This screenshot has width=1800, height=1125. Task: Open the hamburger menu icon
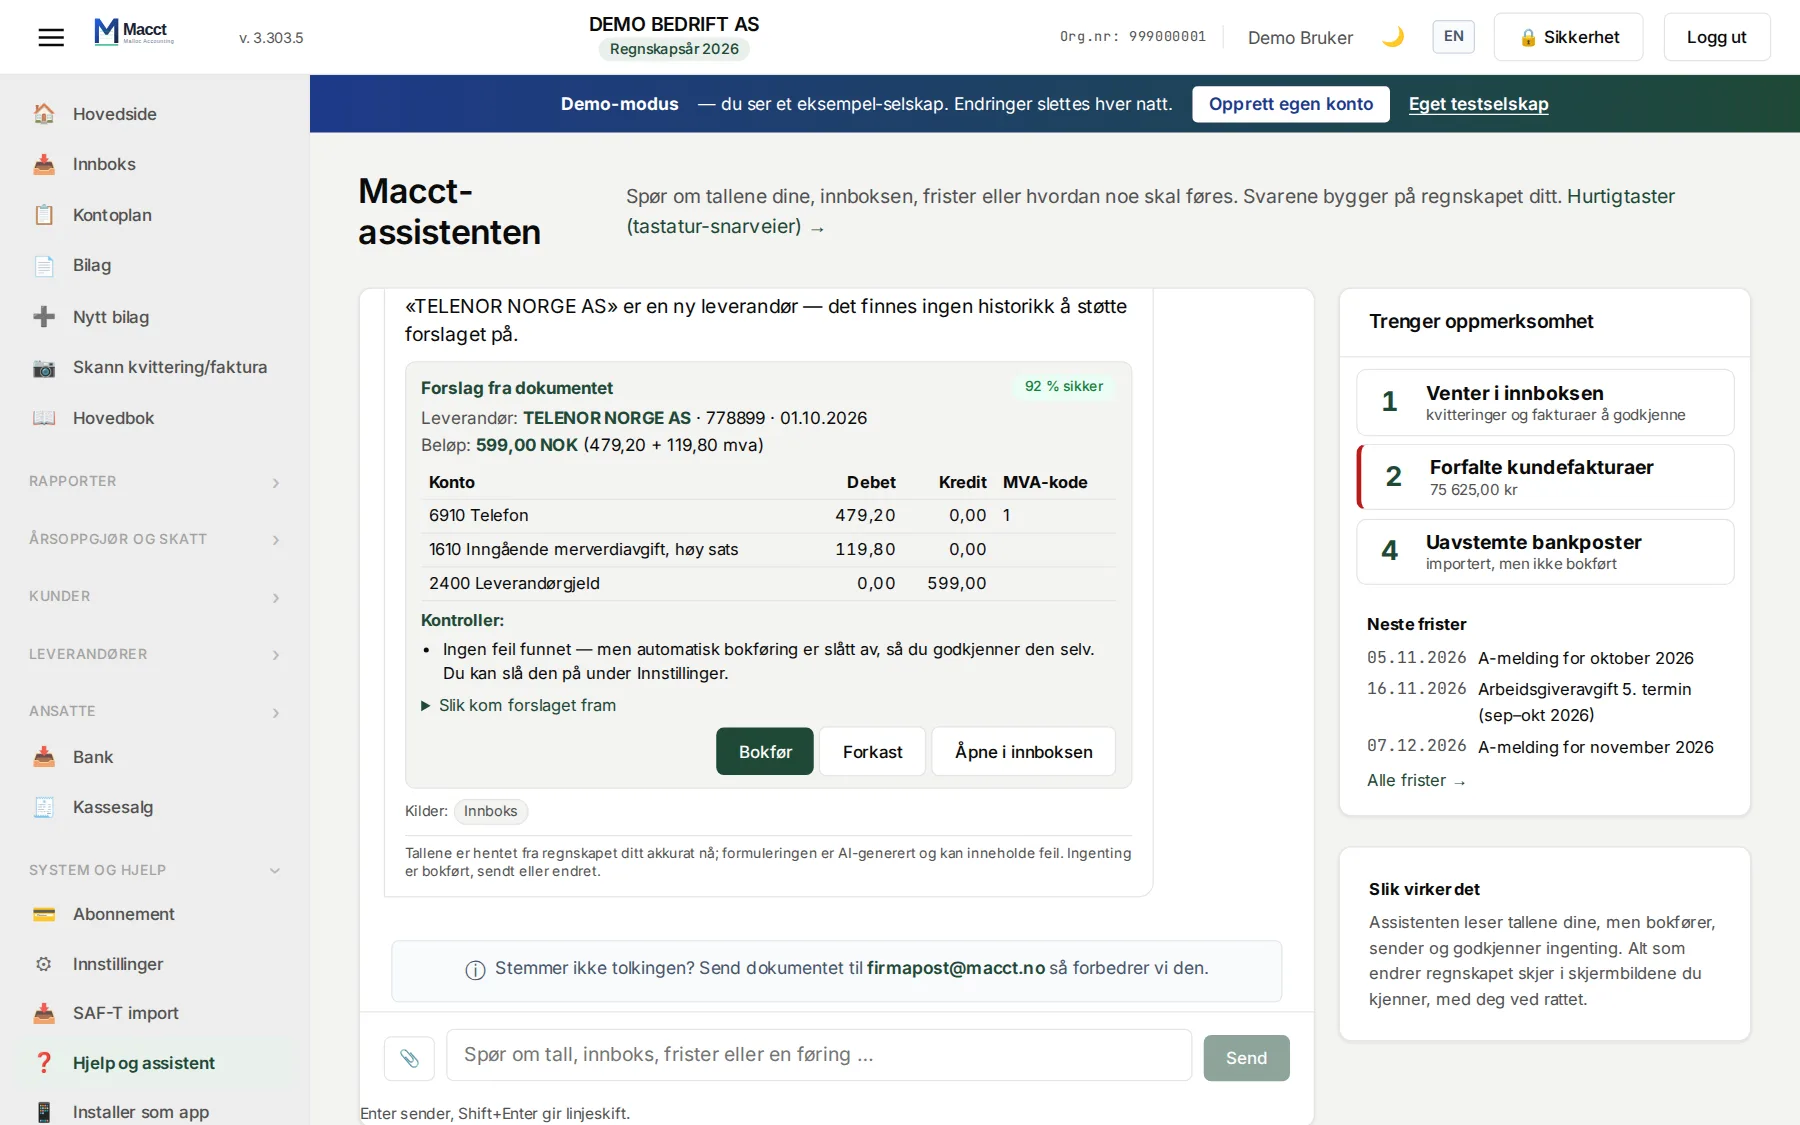pyautogui.click(x=51, y=37)
